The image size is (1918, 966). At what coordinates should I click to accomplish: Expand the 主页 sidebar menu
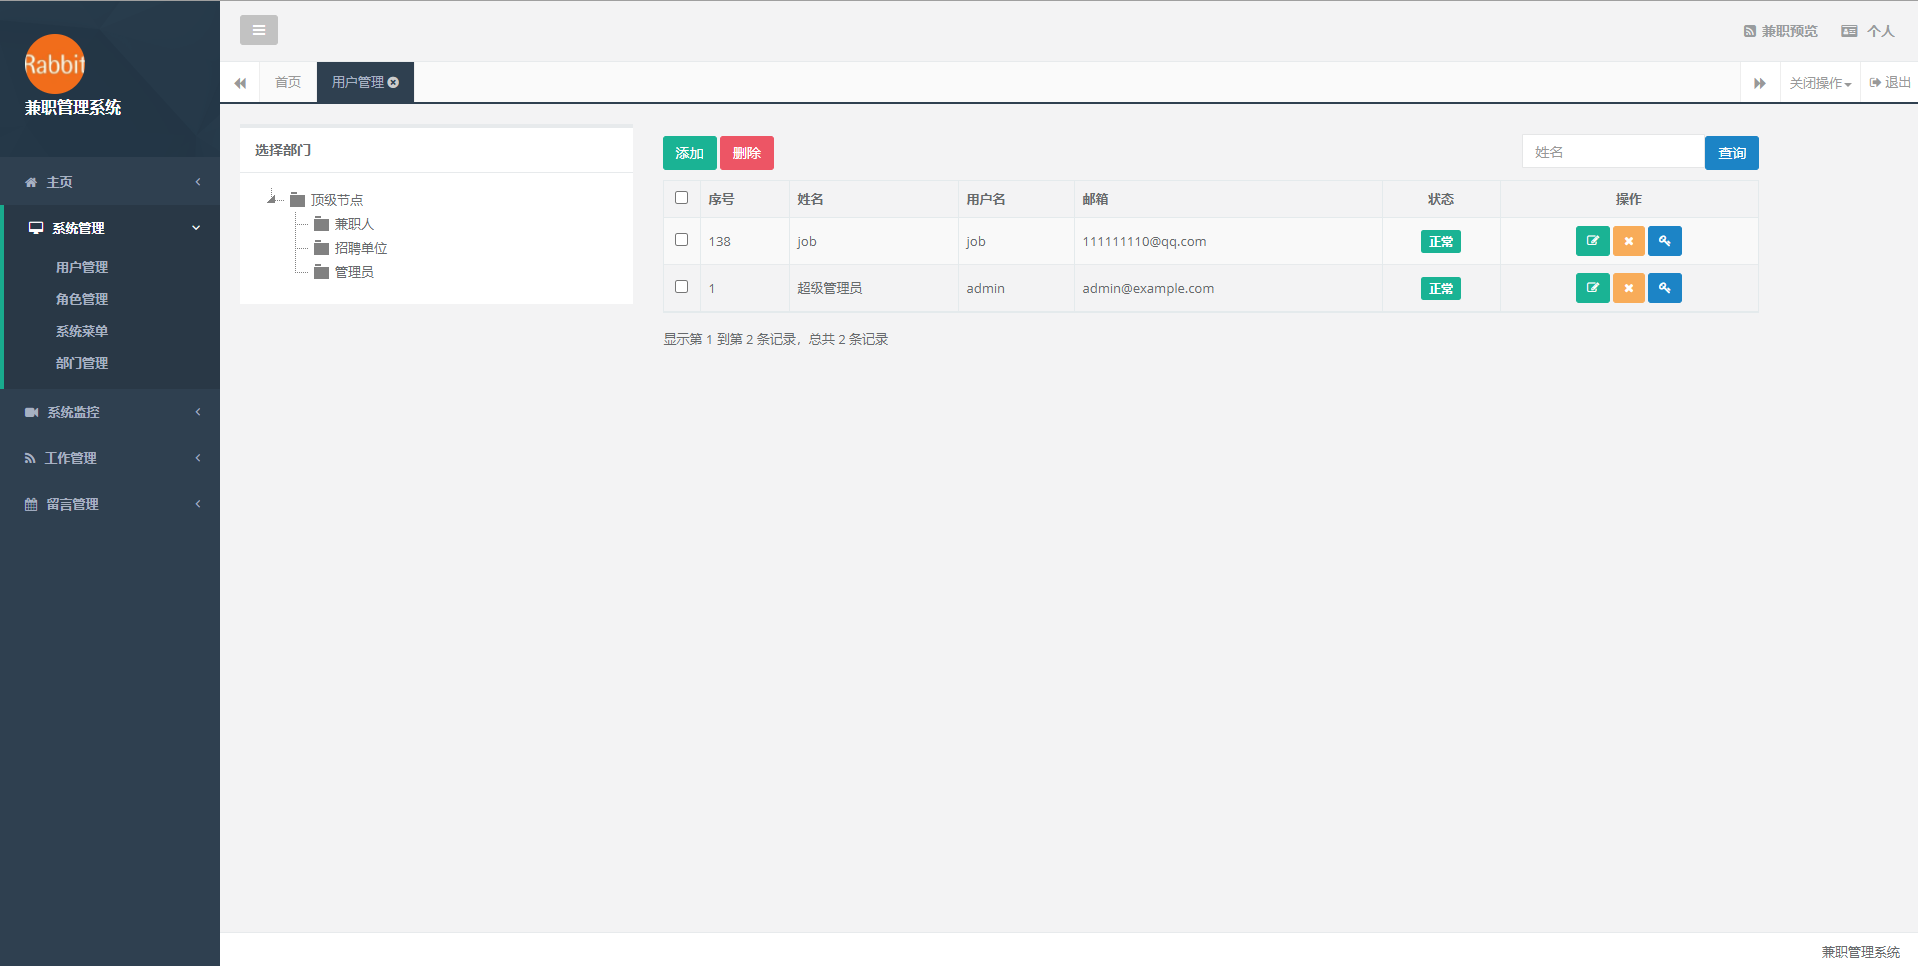pyautogui.click(x=110, y=182)
